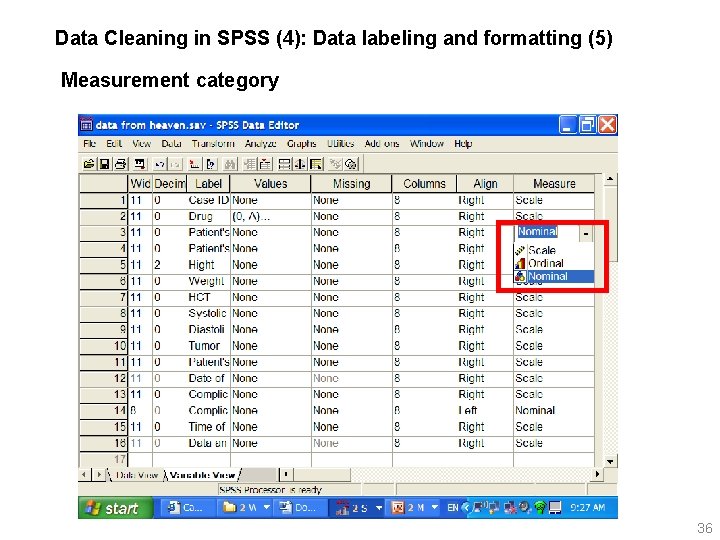Click the 'Nominal' Measure cell in row 14

point(554,410)
